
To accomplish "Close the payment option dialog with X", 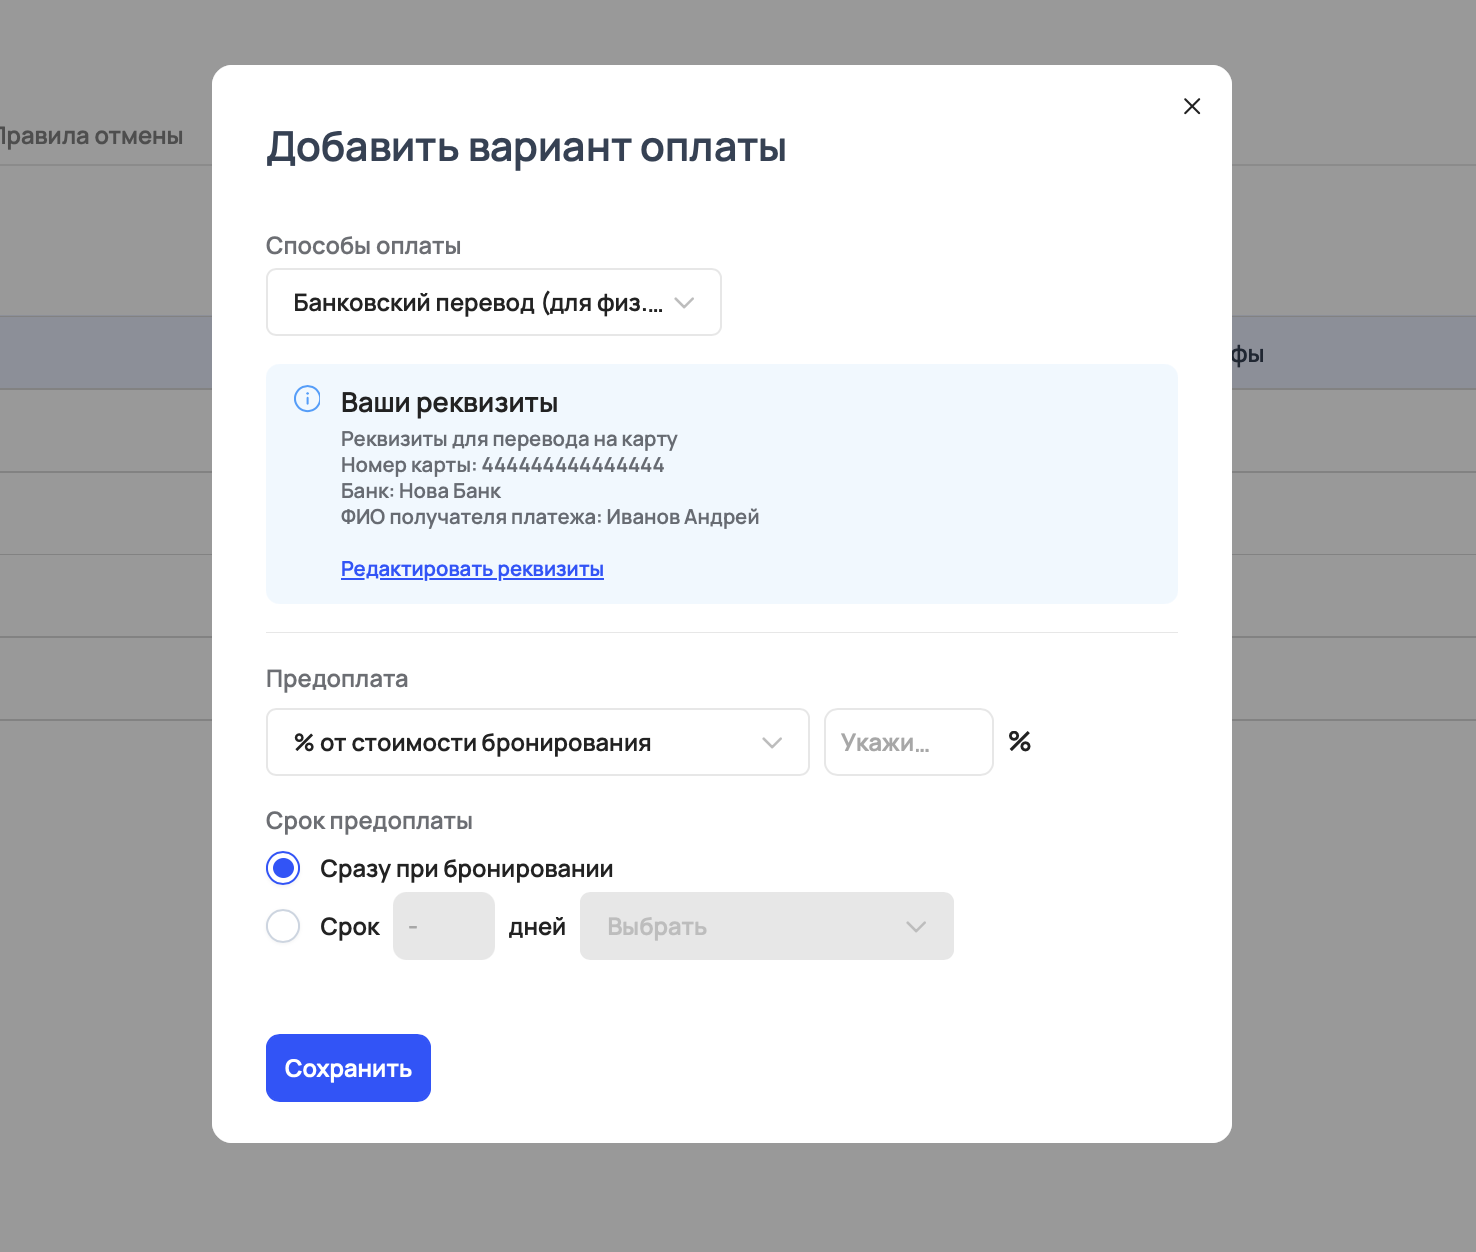I will tap(1191, 107).
